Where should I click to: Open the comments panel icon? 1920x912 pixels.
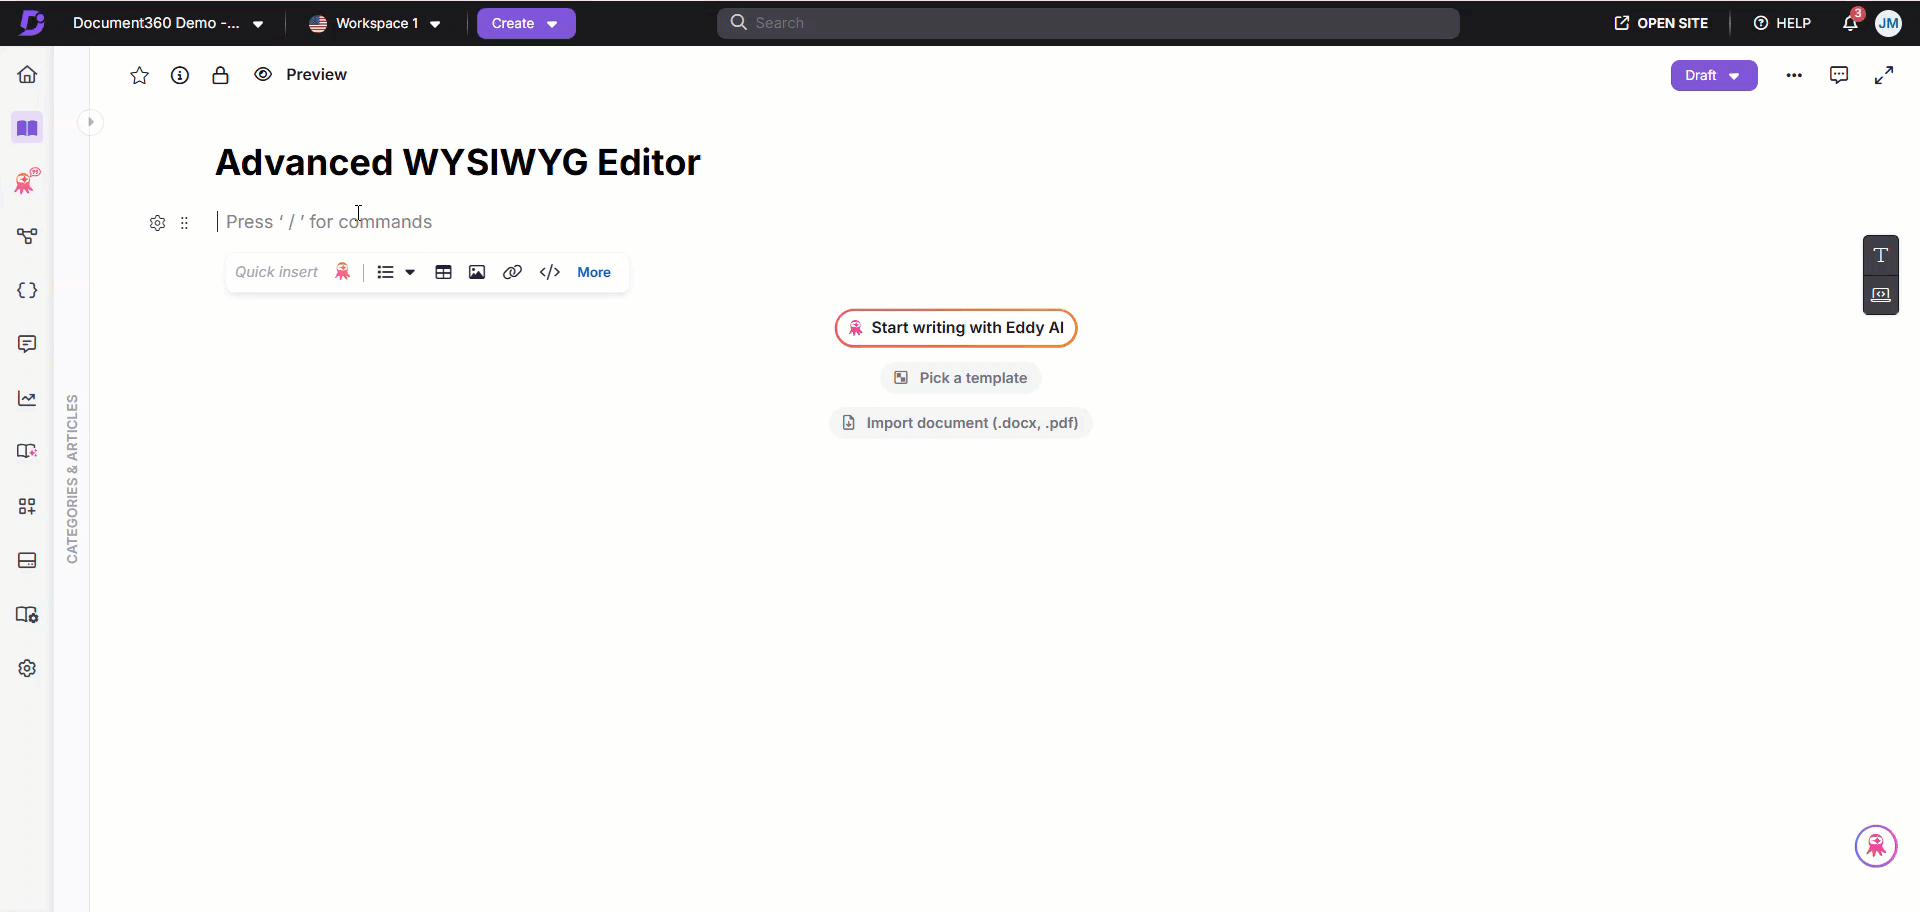tap(1838, 75)
